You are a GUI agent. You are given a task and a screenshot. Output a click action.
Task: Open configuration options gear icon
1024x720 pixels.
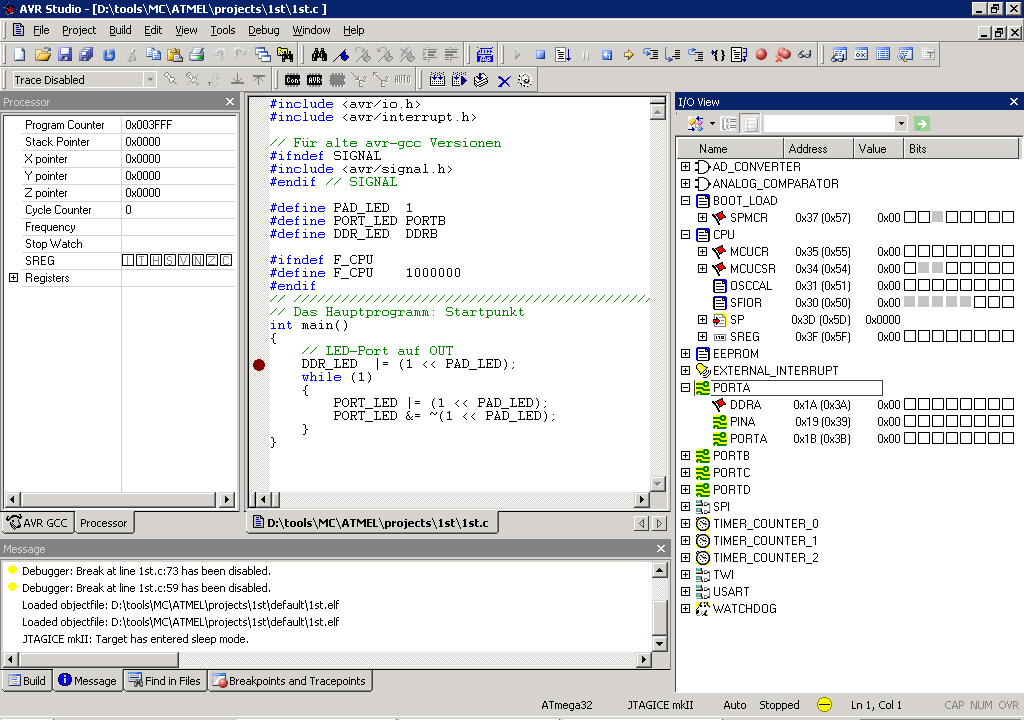tap(525, 80)
